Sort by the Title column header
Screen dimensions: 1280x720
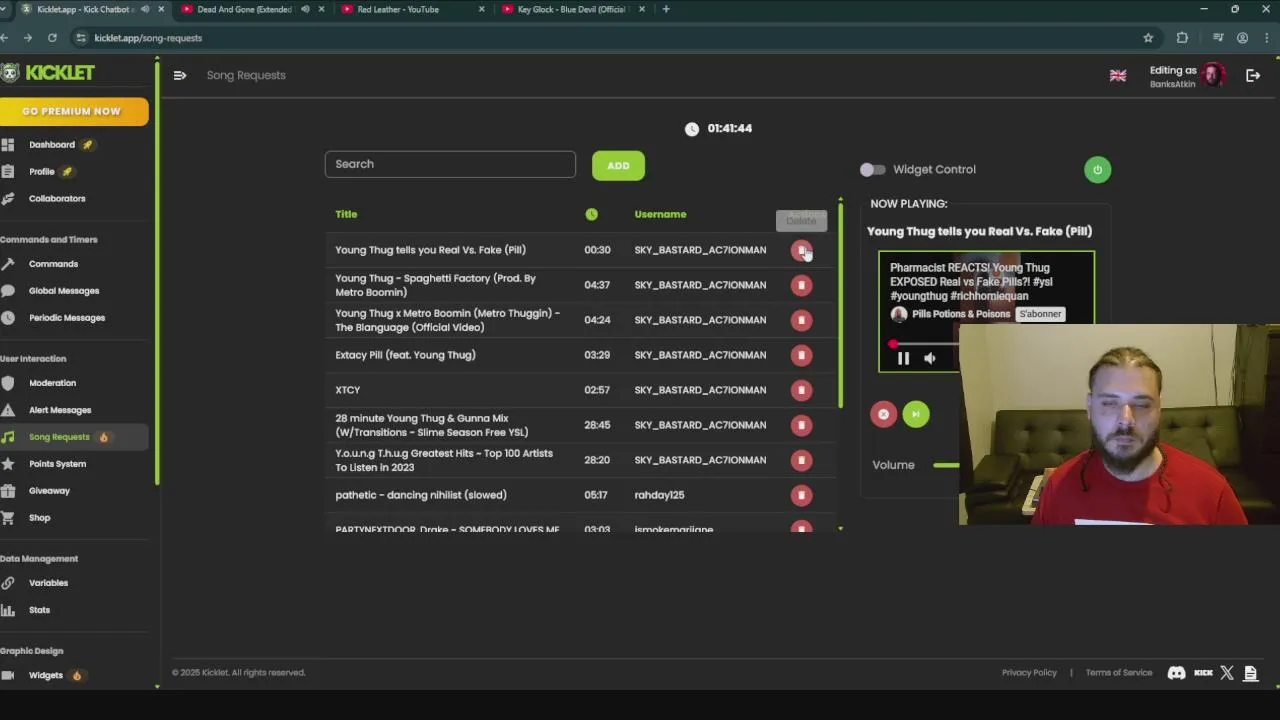click(x=346, y=214)
